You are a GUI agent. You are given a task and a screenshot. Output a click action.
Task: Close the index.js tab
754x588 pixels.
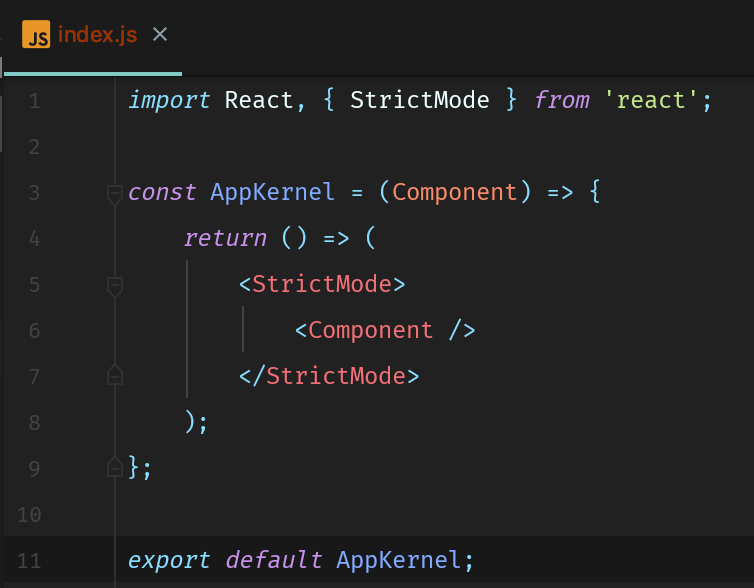point(160,35)
